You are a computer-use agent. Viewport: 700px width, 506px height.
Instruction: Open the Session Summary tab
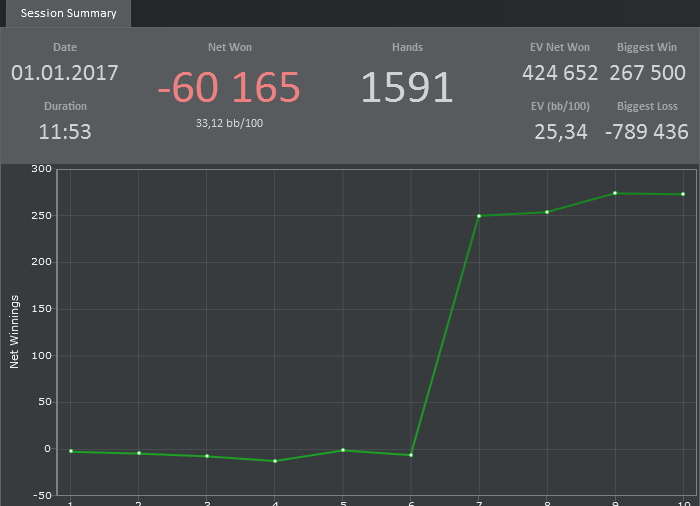point(68,13)
